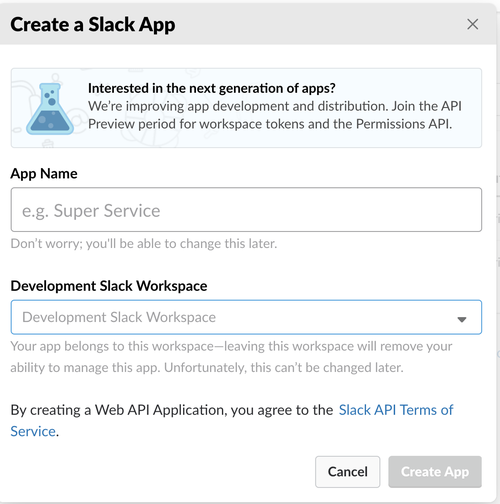Viewport: 500px width, 504px height.
Task: Click the 'Interested in the next generation' headline
Action: (211, 88)
